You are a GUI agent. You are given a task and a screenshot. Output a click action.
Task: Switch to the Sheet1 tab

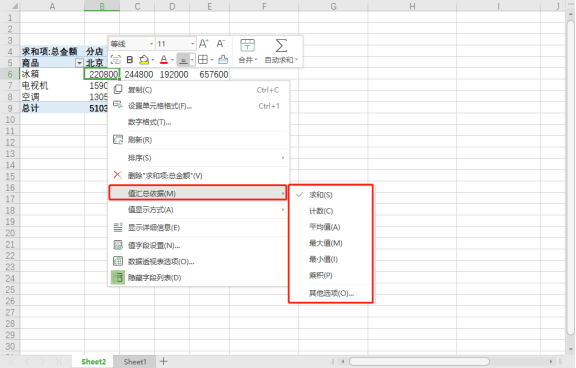[135, 362]
